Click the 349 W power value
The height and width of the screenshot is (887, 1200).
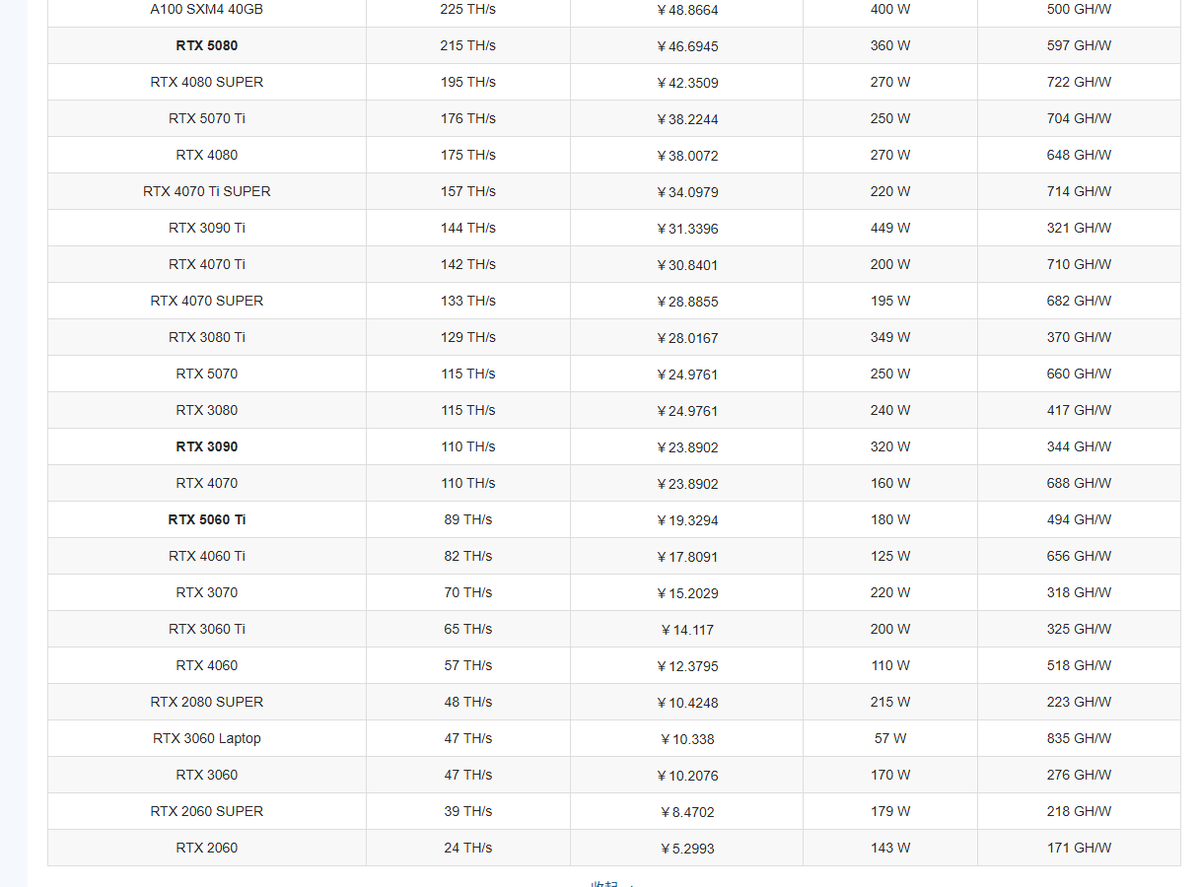(x=890, y=337)
